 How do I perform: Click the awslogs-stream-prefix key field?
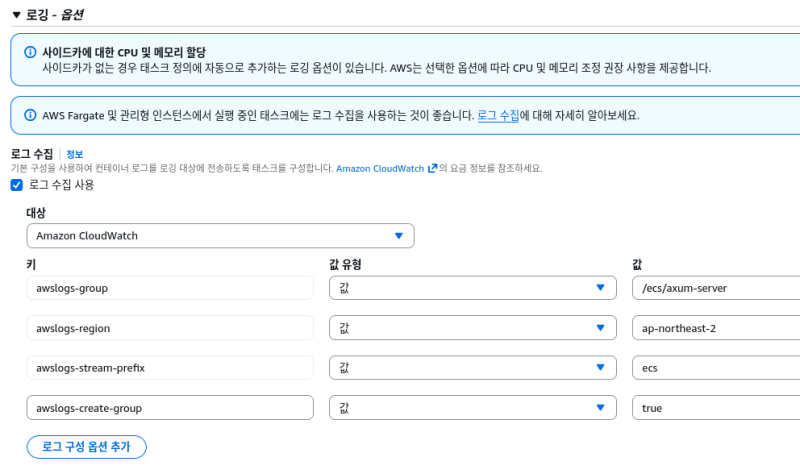pyautogui.click(x=170, y=368)
